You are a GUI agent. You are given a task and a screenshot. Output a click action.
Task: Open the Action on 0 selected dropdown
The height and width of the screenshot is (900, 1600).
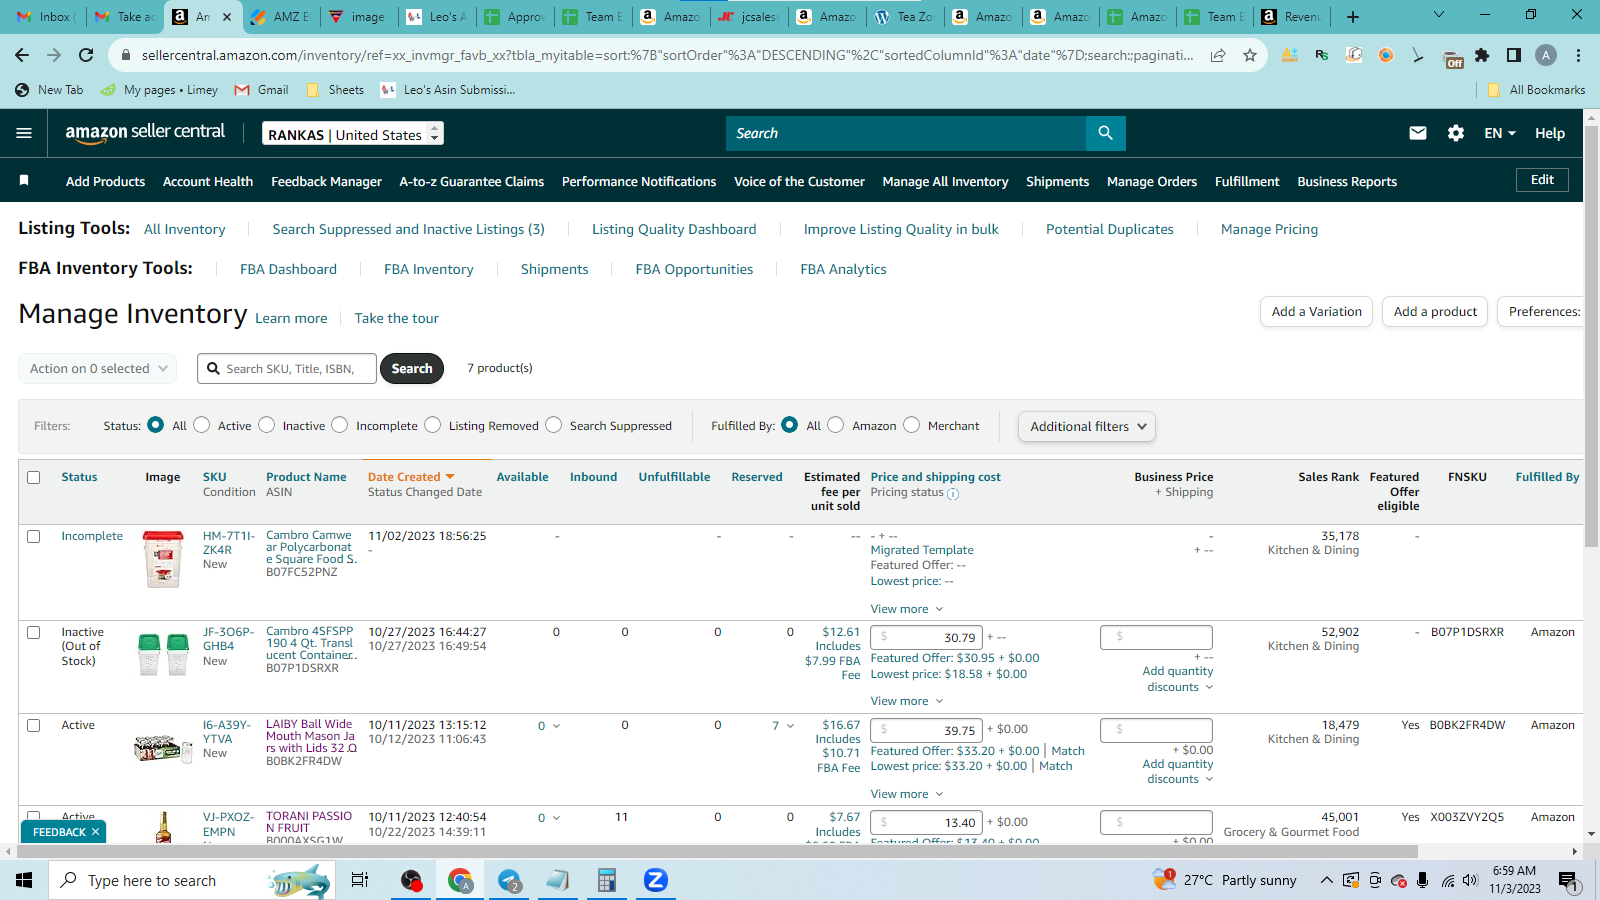coord(98,368)
